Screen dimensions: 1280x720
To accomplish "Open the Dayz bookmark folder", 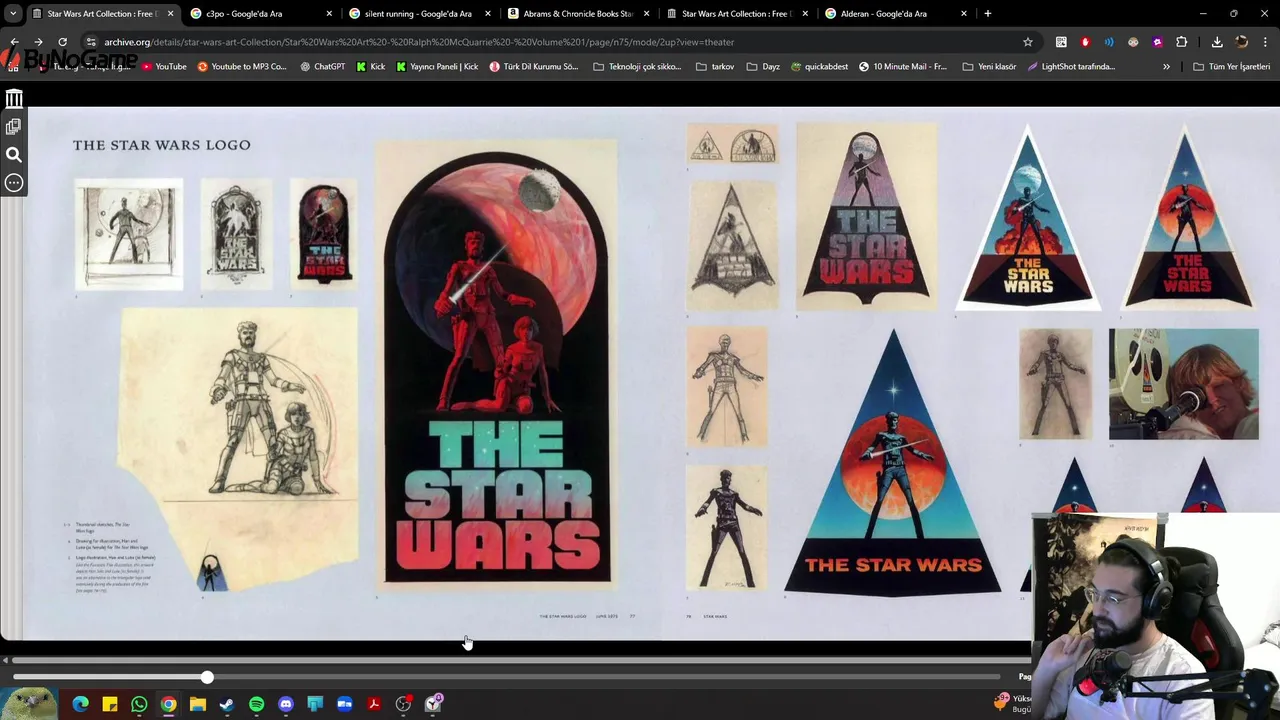I will [x=763, y=67].
